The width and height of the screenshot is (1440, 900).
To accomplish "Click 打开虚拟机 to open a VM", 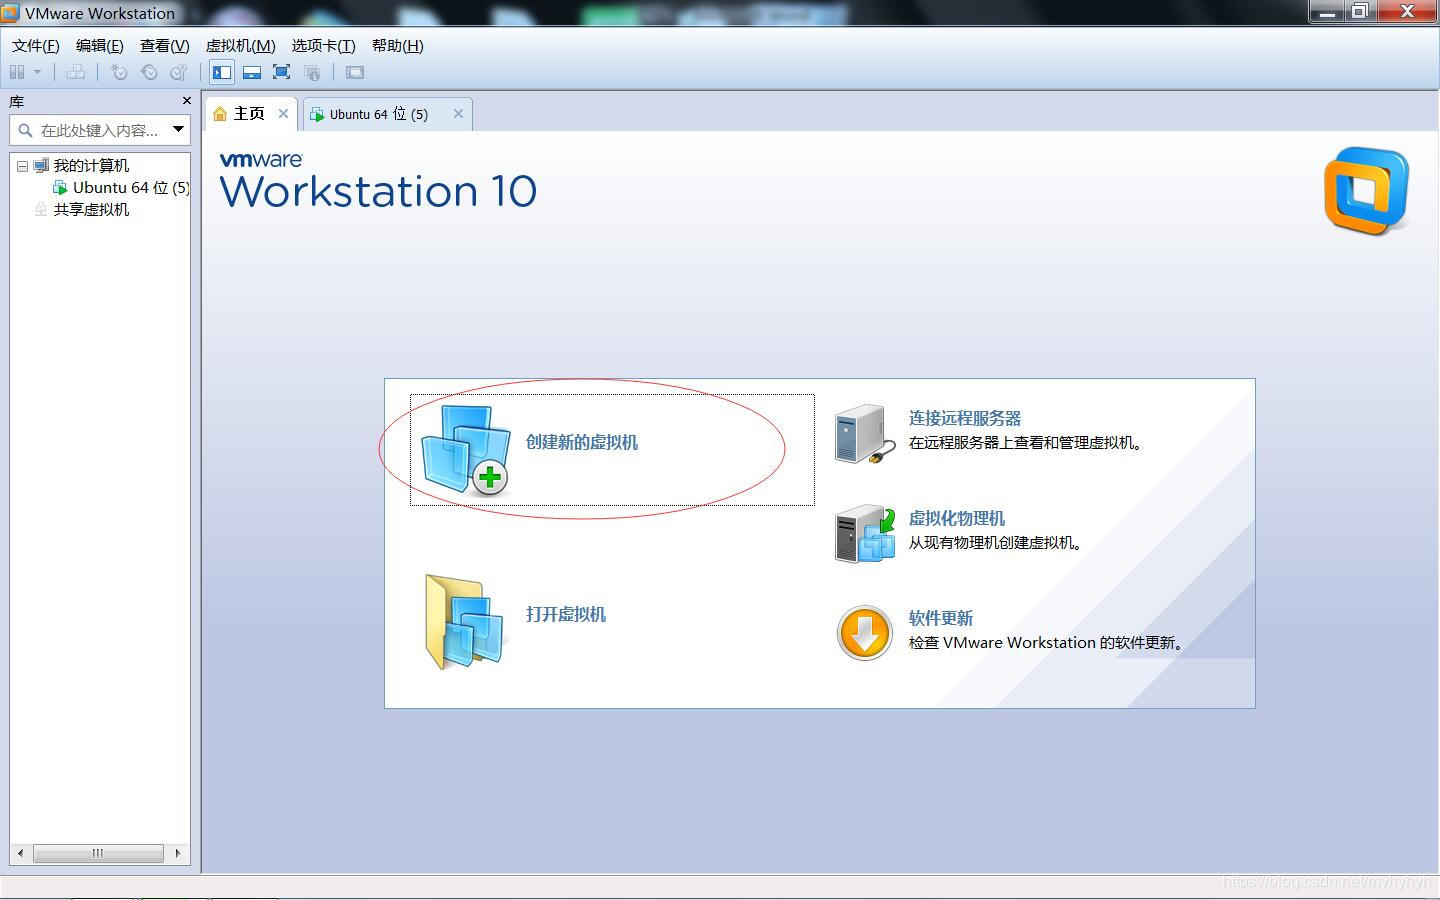I will 565,614.
